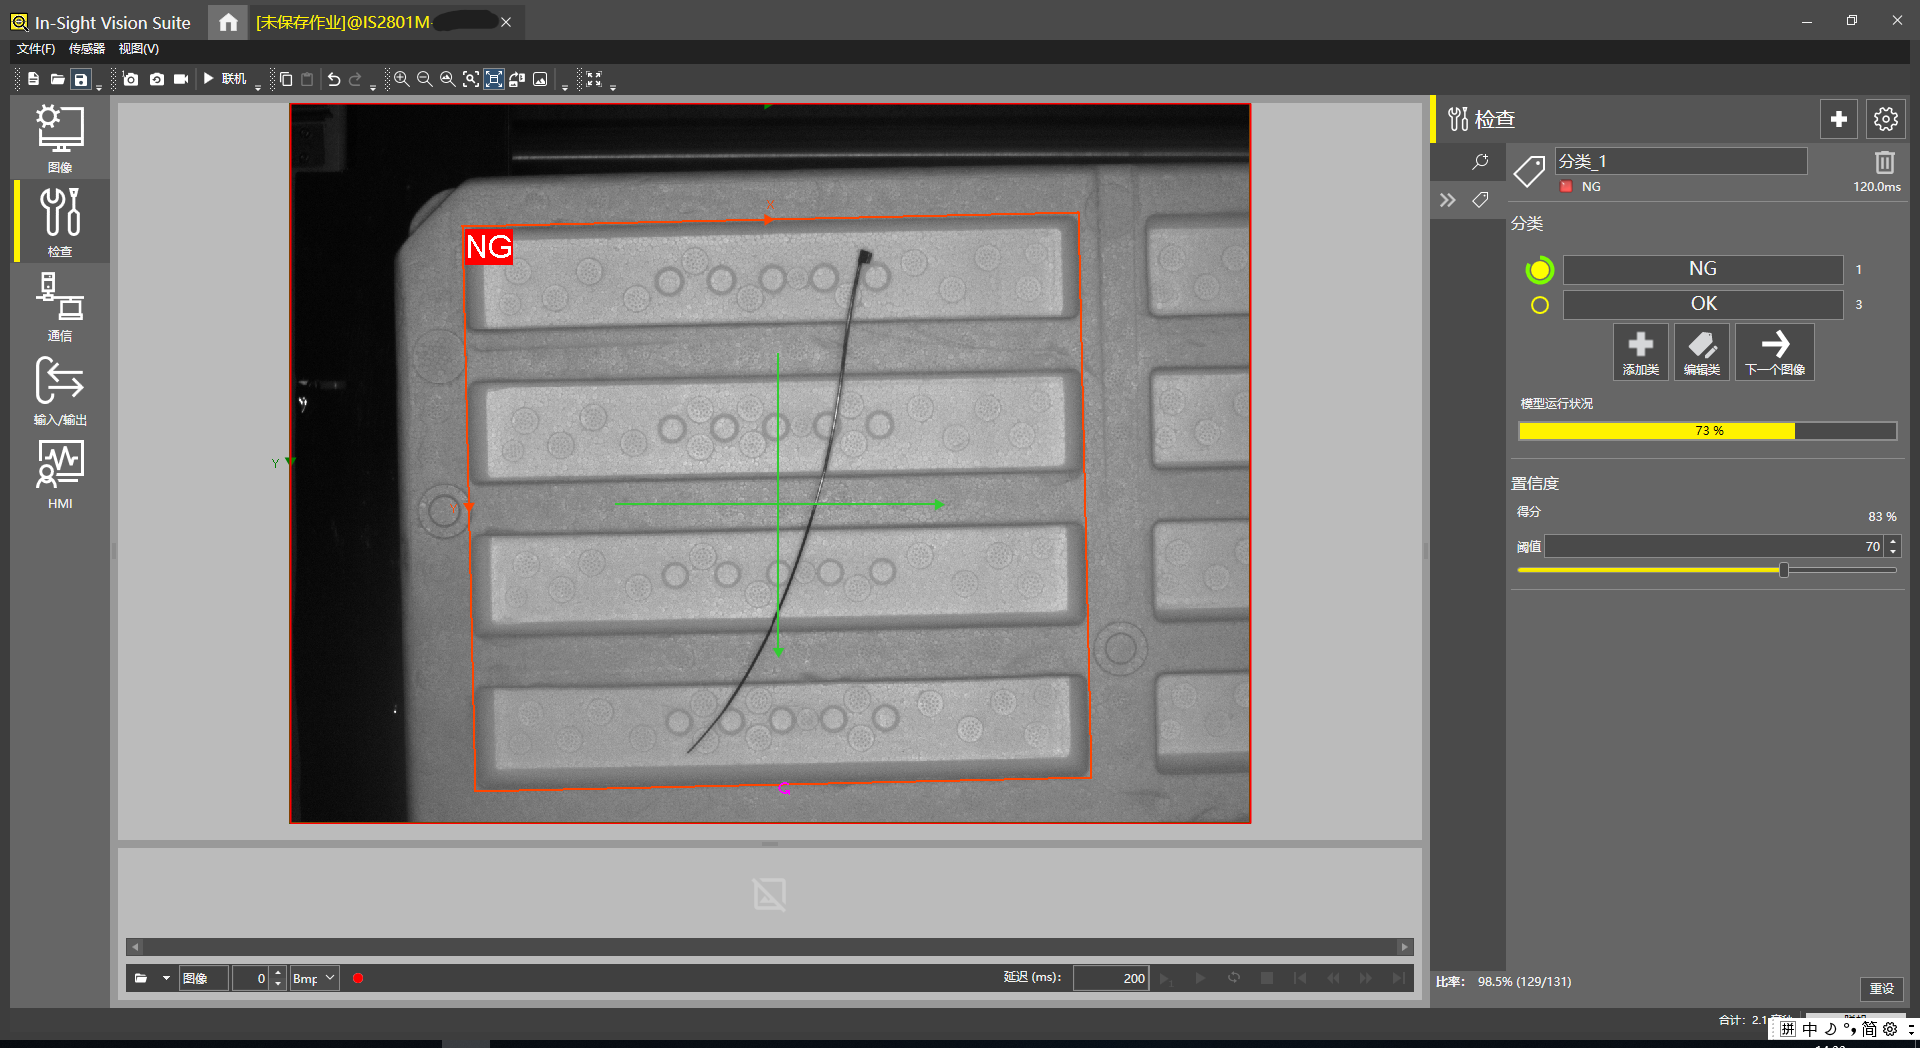Undo the last action

point(334,79)
